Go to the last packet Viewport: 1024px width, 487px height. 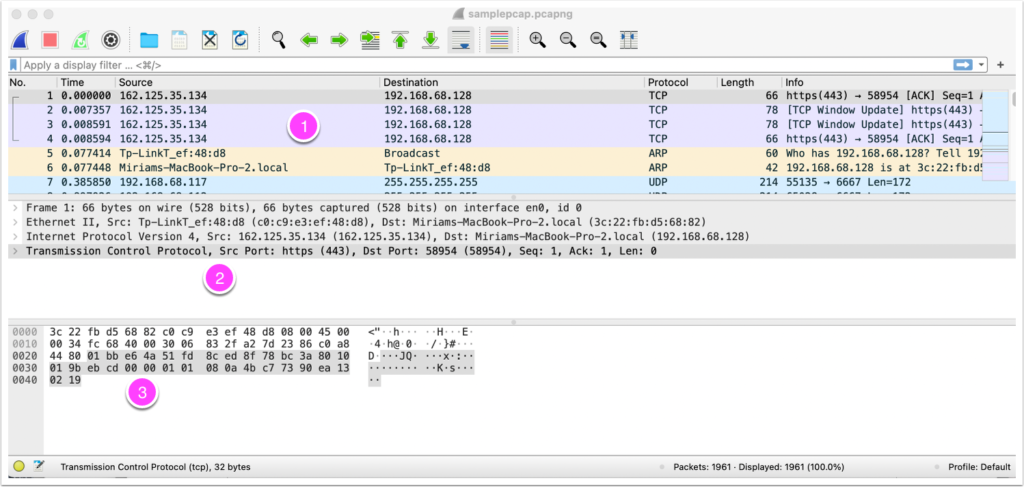[430, 40]
